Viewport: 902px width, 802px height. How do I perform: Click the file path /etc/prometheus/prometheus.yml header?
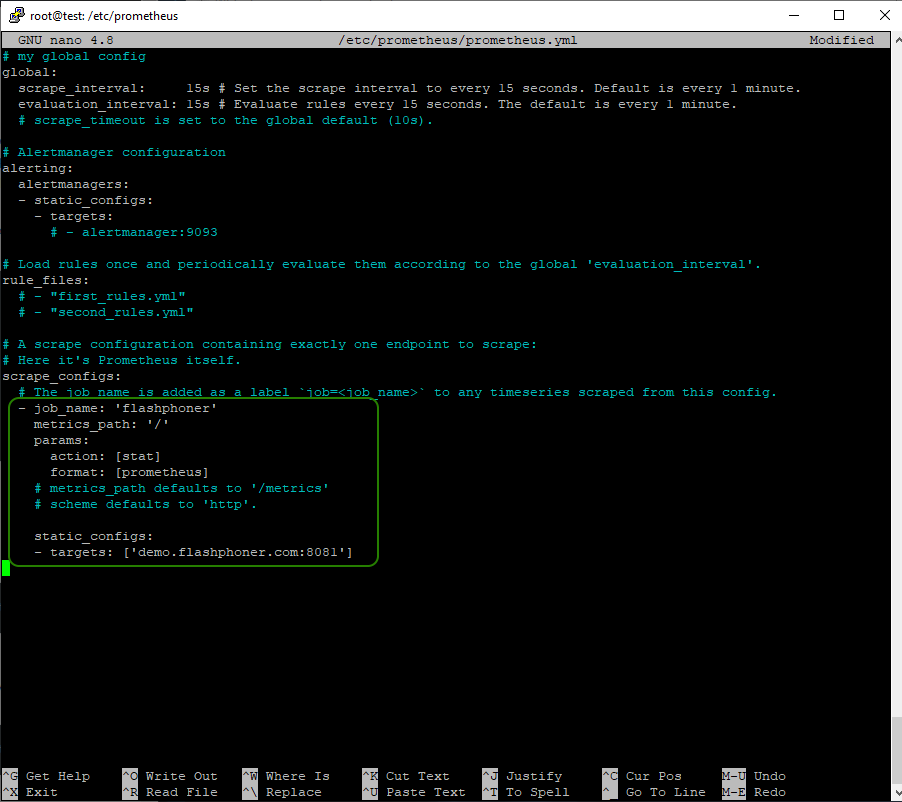(x=457, y=40)
